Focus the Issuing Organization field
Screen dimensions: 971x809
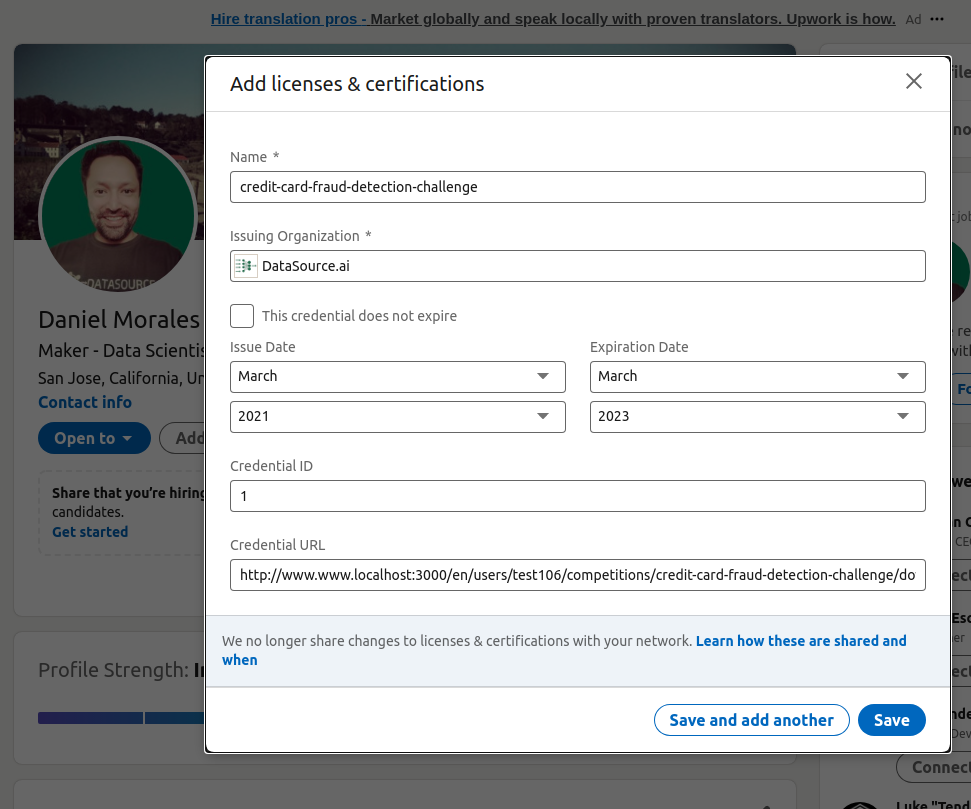(590, 266)
